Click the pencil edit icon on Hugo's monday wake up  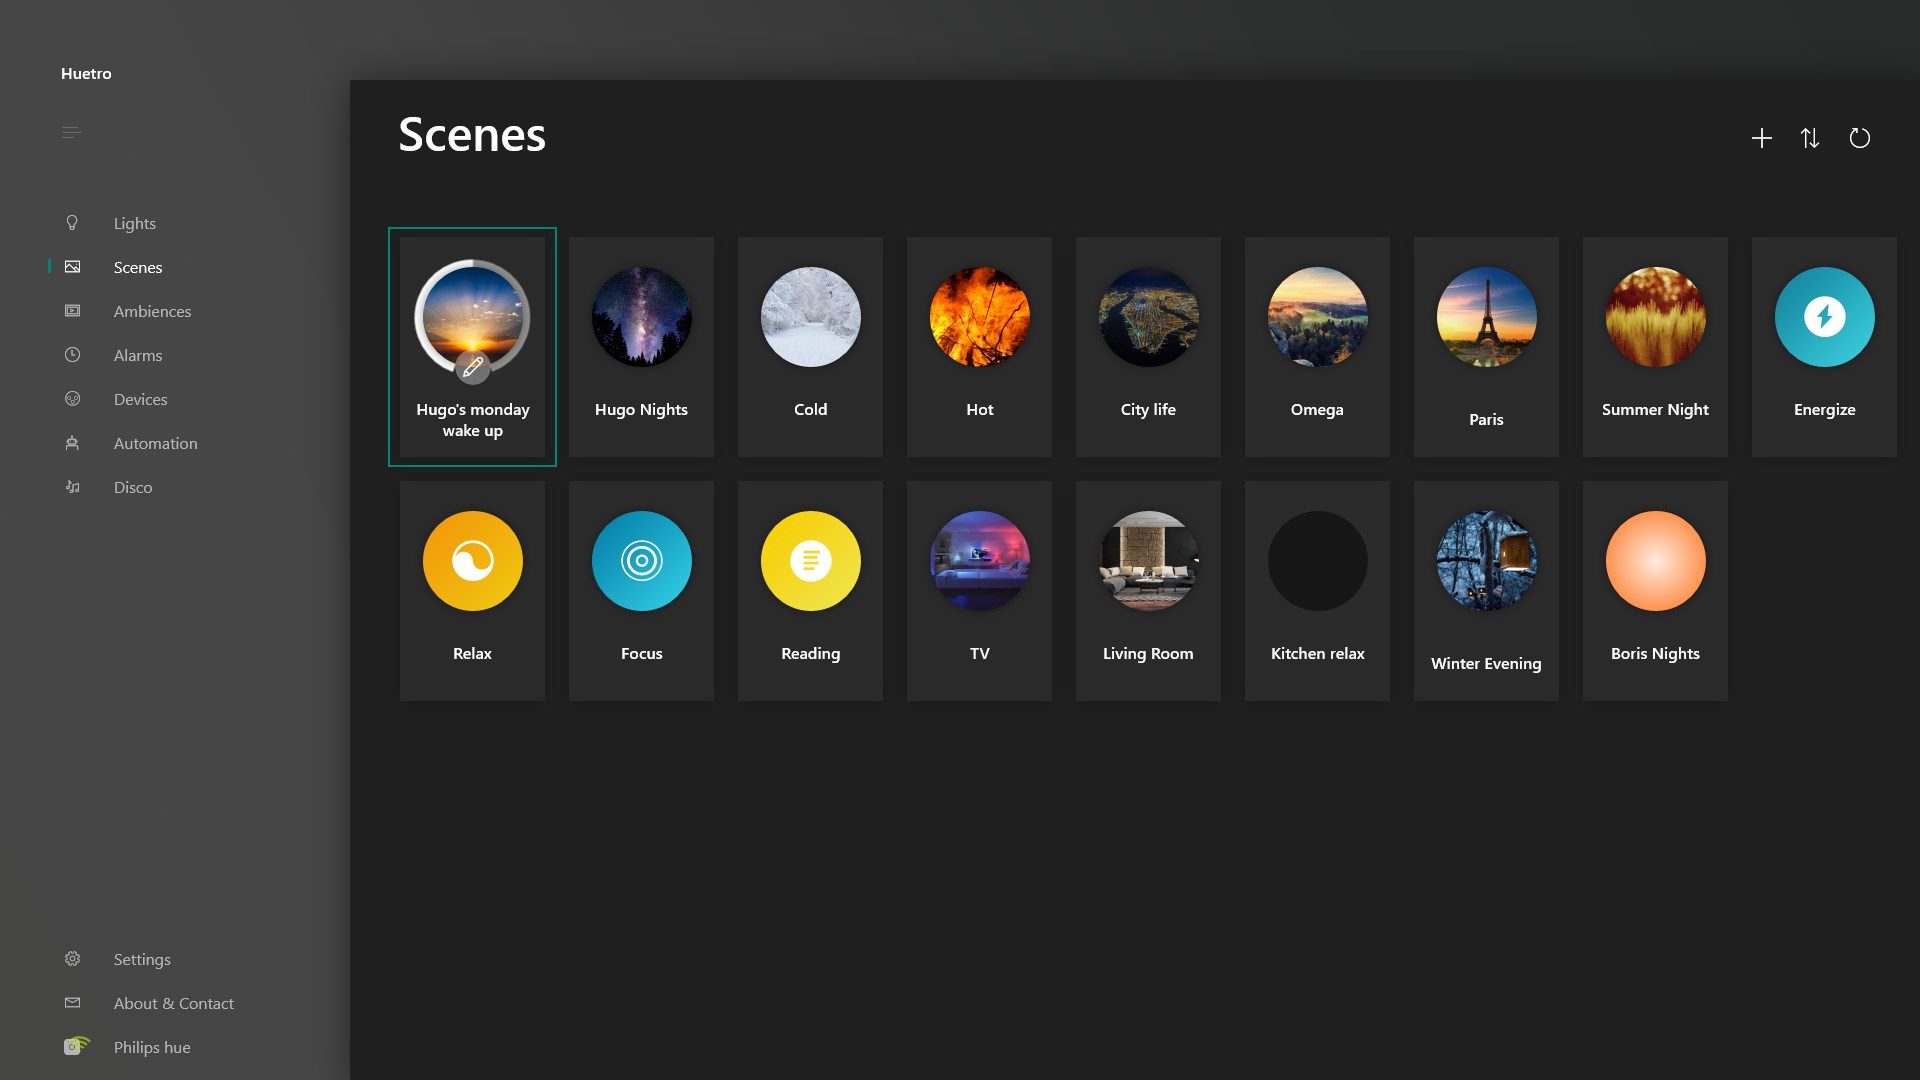tap(473, 367)
